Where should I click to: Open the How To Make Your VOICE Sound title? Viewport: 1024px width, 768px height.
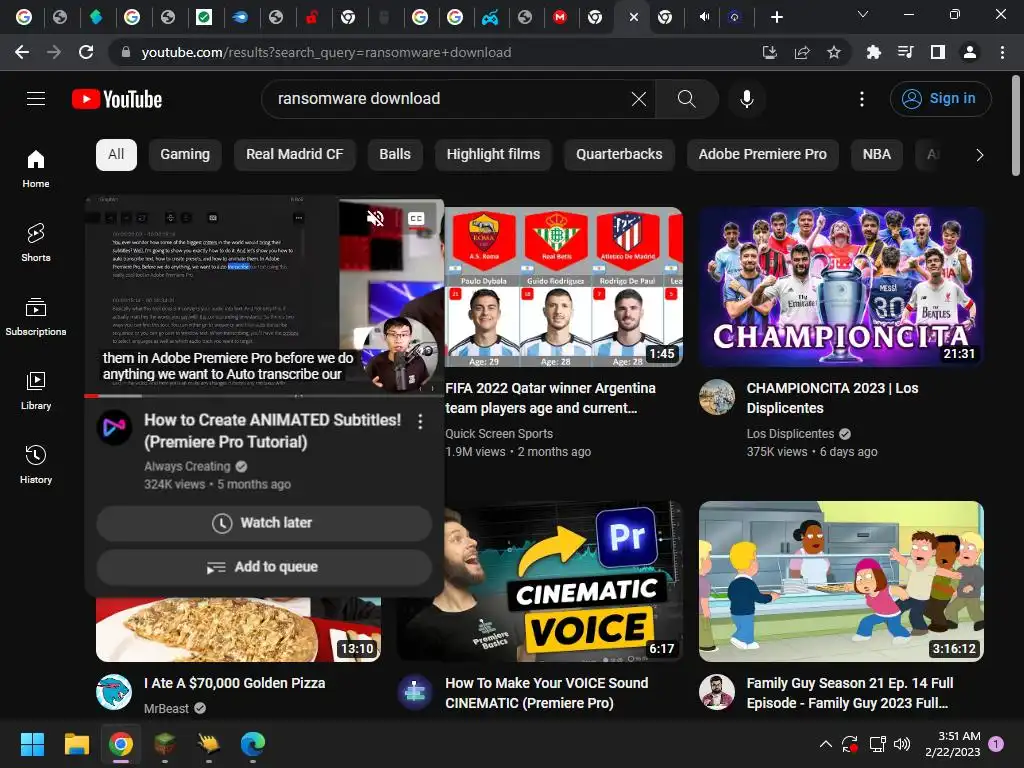[547, 693]
